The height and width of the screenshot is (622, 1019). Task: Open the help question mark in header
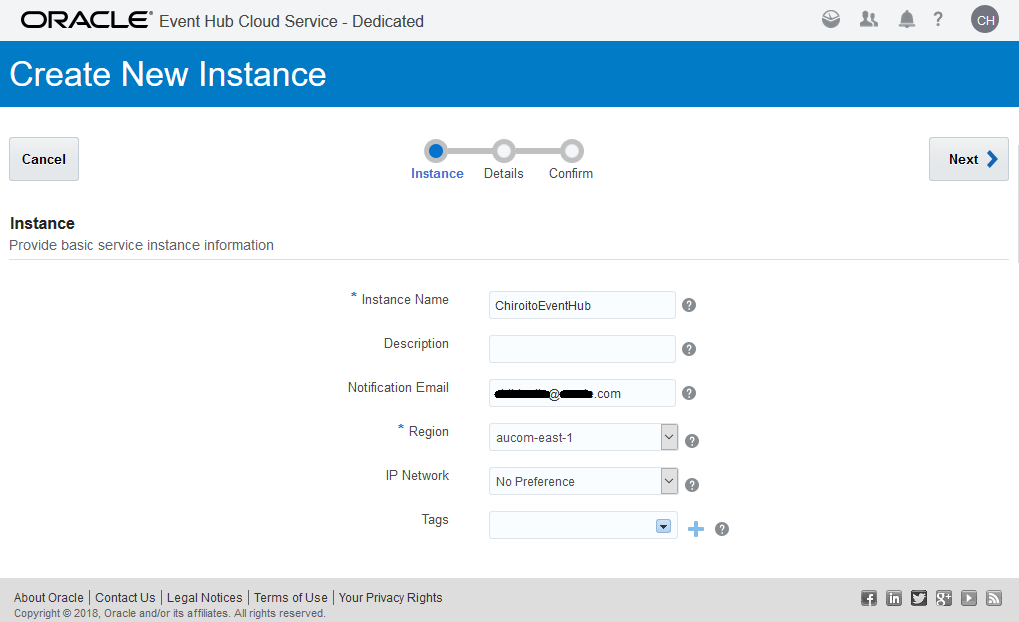938,19
